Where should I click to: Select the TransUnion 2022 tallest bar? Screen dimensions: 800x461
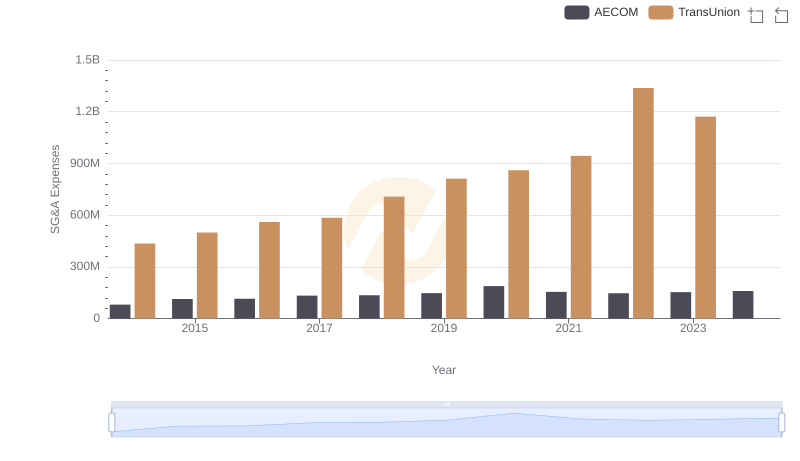643,203
